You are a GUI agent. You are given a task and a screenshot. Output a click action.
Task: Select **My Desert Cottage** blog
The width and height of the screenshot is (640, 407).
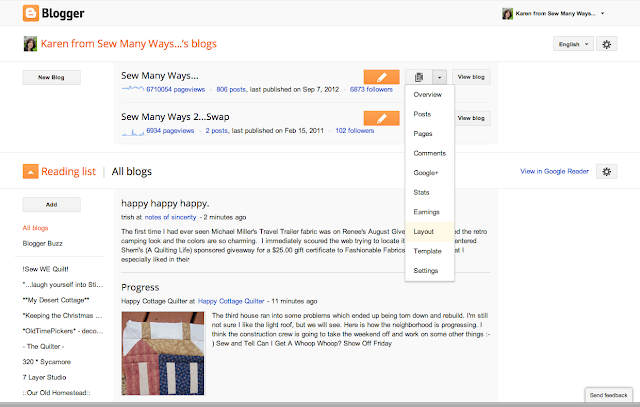pos(56,300)
